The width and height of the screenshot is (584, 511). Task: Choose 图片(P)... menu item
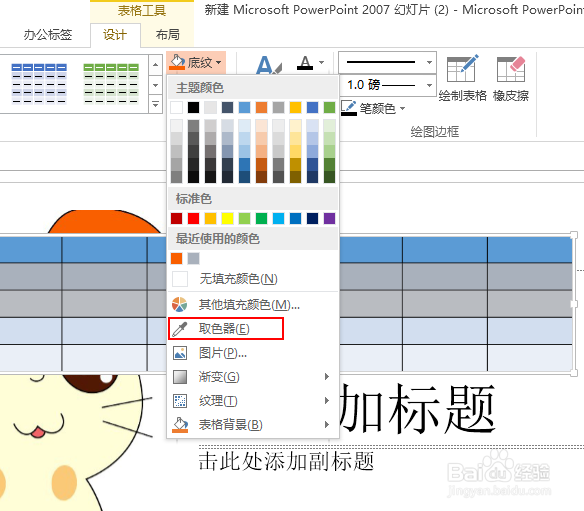pyautogui.click(x=253, y=353)
